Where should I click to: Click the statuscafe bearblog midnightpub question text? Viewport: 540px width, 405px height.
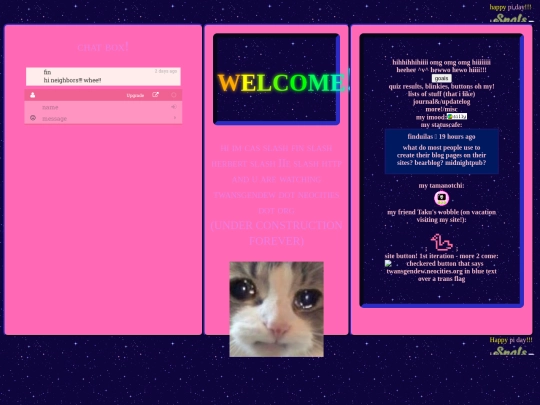(x=442, y=155)
